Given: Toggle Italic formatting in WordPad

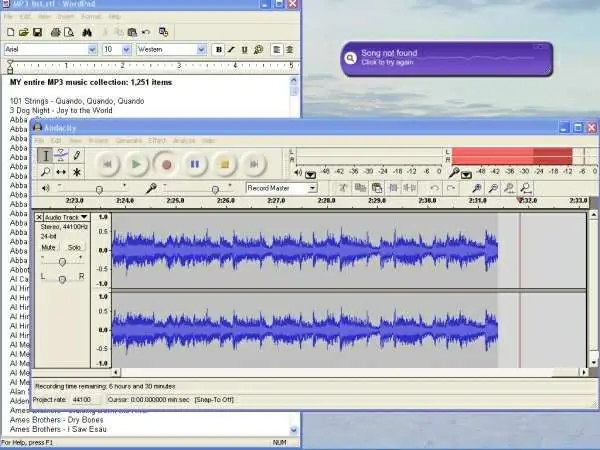Looking at the screenshot, I should point(232,49).
